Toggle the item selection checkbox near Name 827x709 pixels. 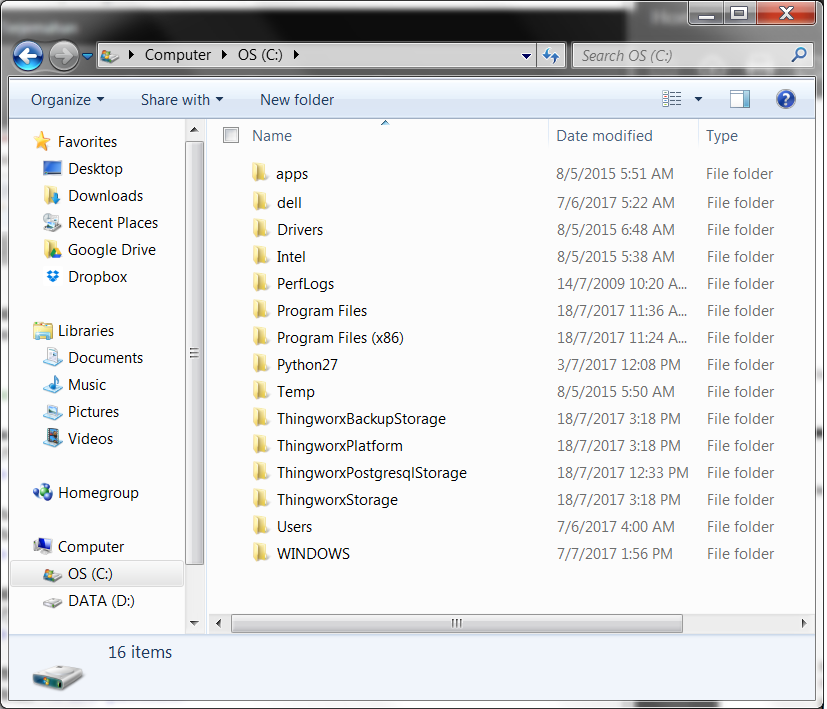[231, 135]
